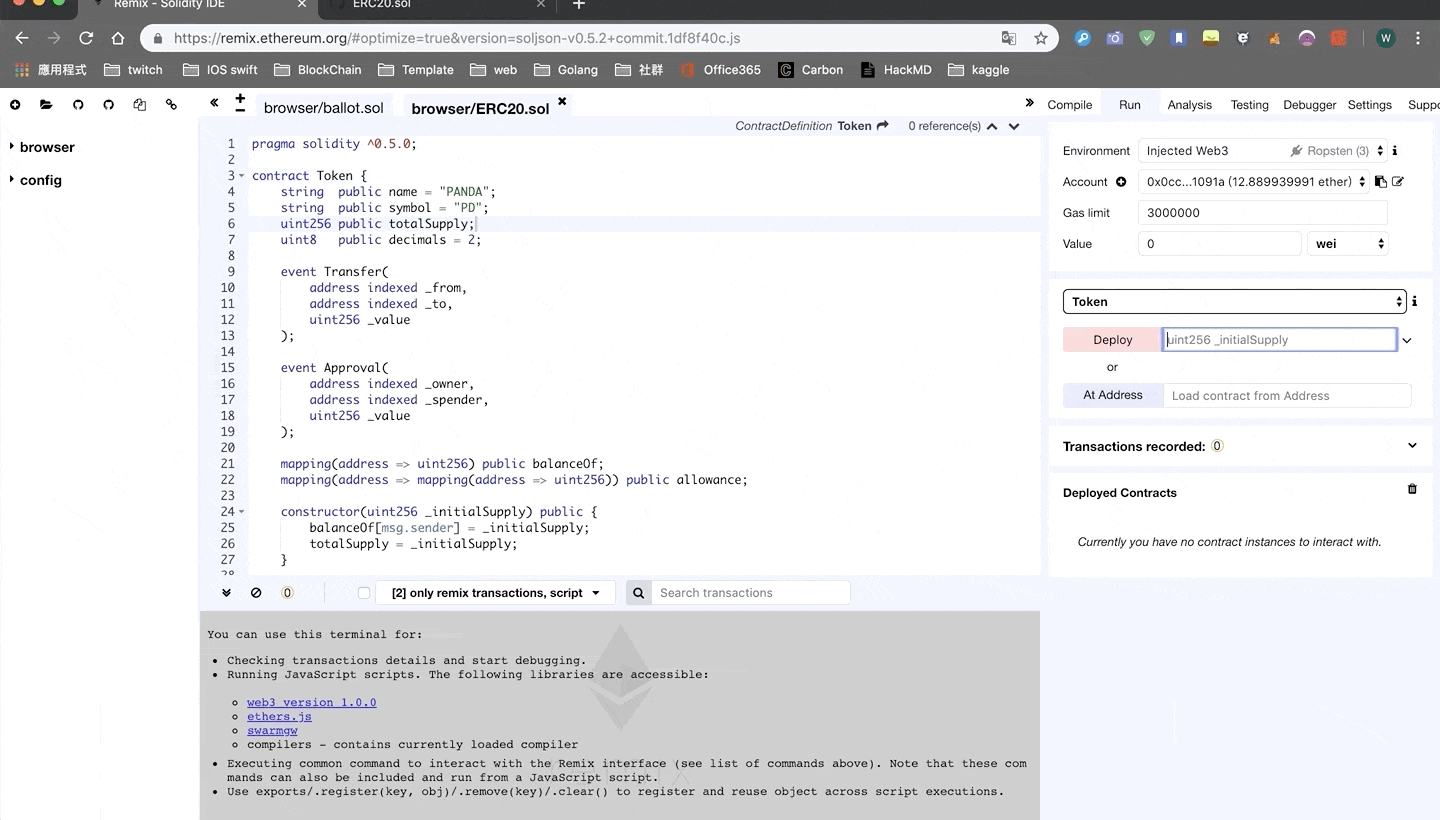Open Office365 bookmark
The image size is (1440, 820).
tap(720, 70)
